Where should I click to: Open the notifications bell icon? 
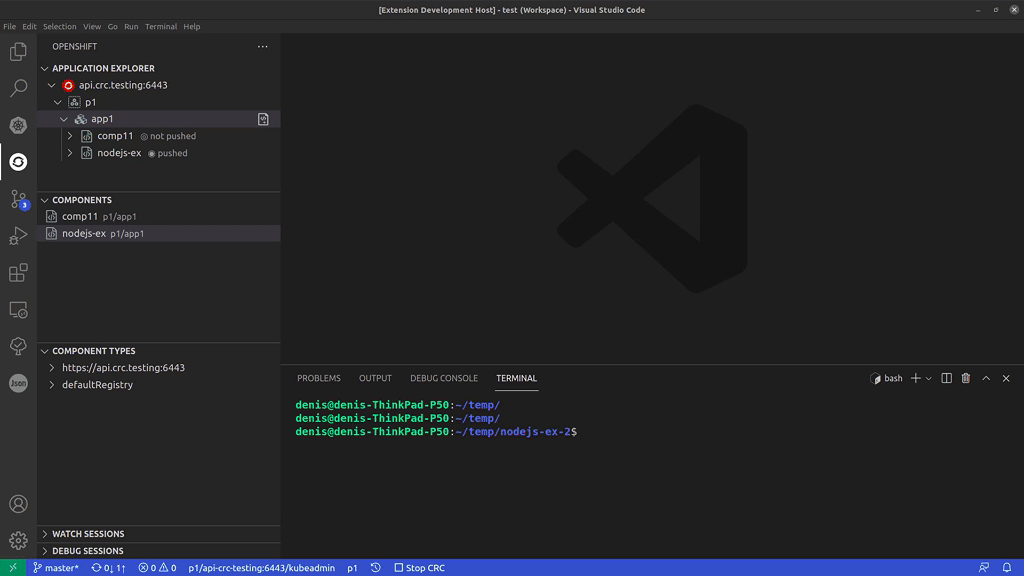pos(1007,568)
